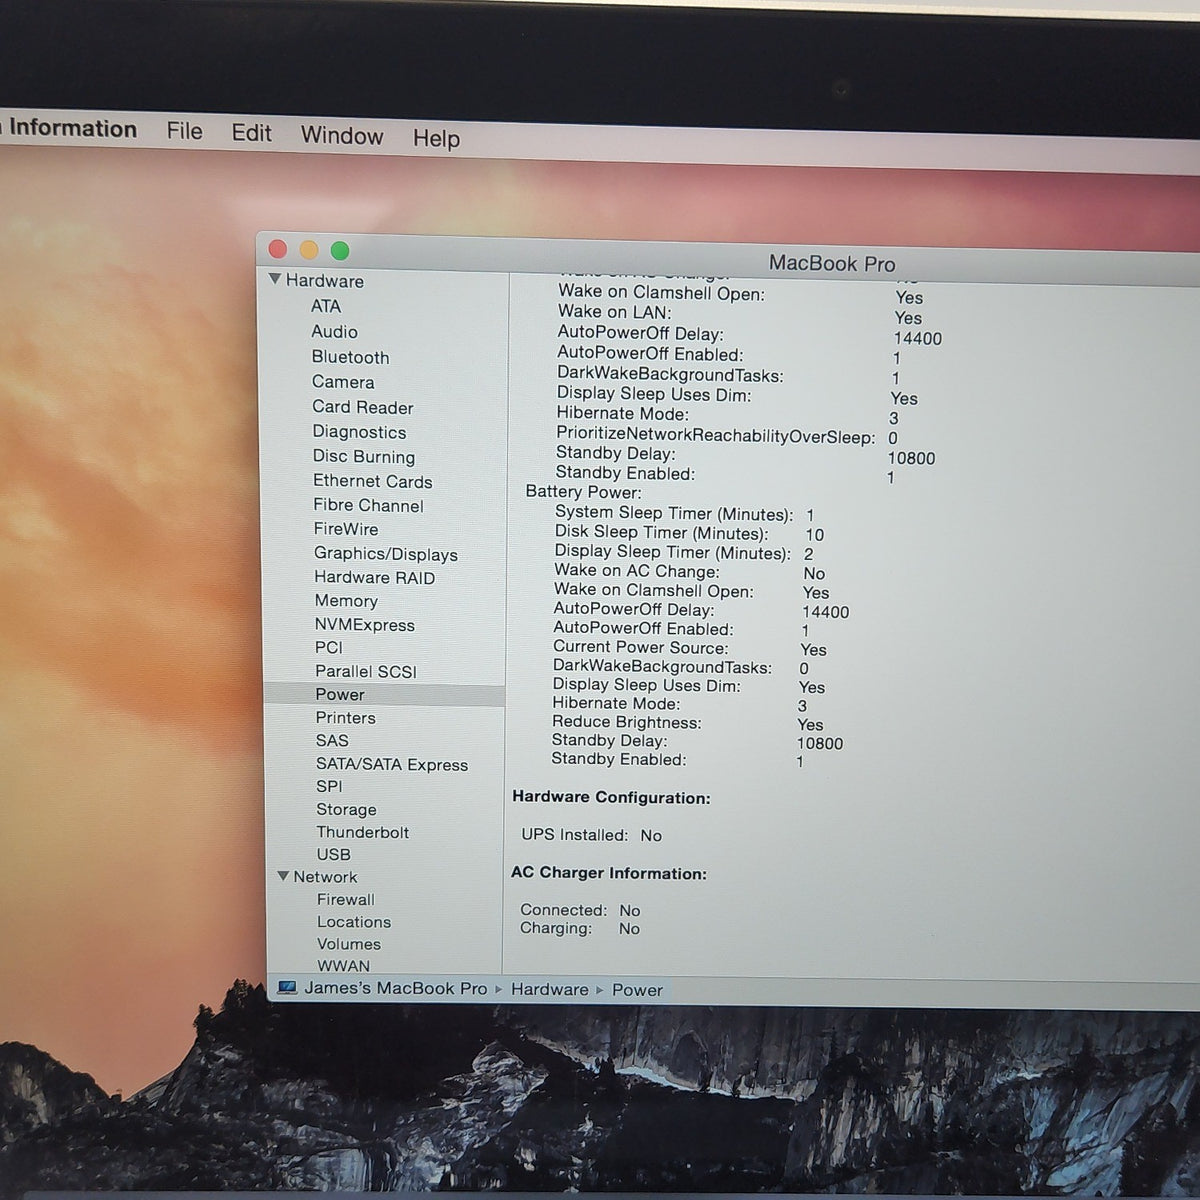This screenshot has width=1200, height=1200.
Task: Select the Storage sidebar entry
Action: (347, 809)
